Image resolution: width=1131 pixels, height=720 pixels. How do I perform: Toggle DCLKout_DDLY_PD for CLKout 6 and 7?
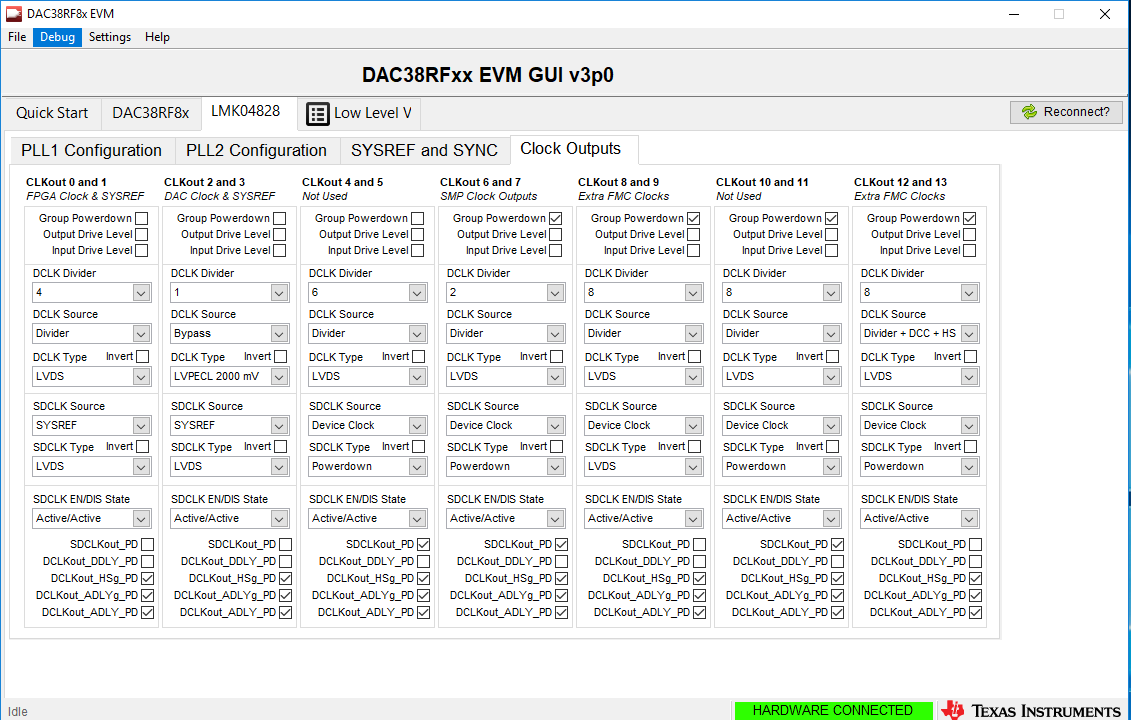coord(562,561)
